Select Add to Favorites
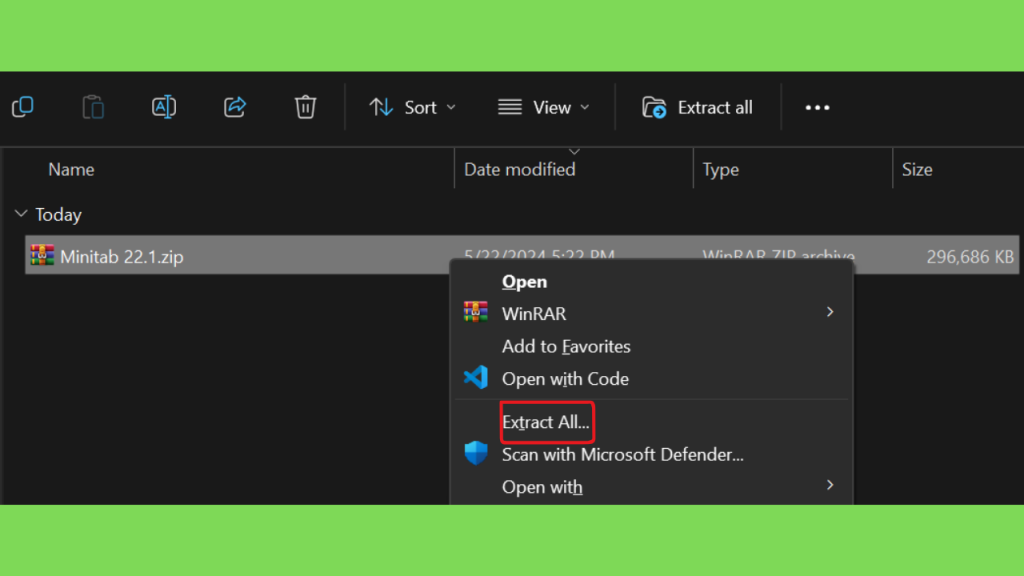1024x576 pixels. [x=566, y=346]
